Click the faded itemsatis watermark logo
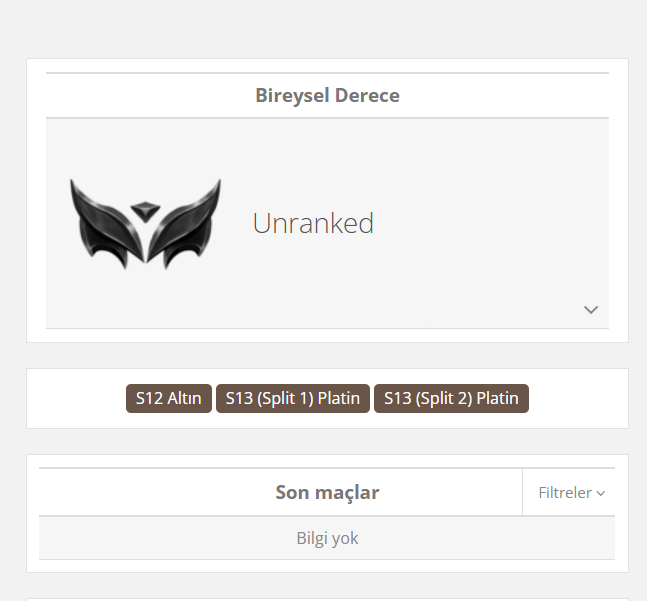 click(318, 299)
